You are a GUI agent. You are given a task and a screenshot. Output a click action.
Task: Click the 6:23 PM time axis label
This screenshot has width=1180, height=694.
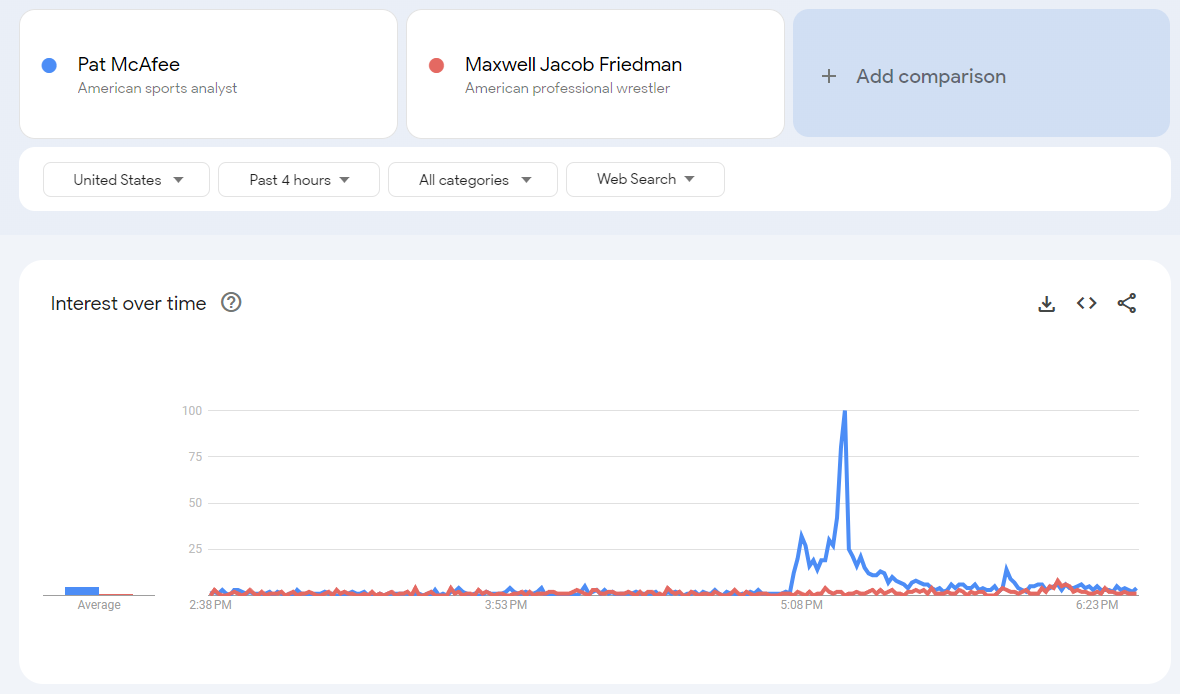coord(1096,605)
